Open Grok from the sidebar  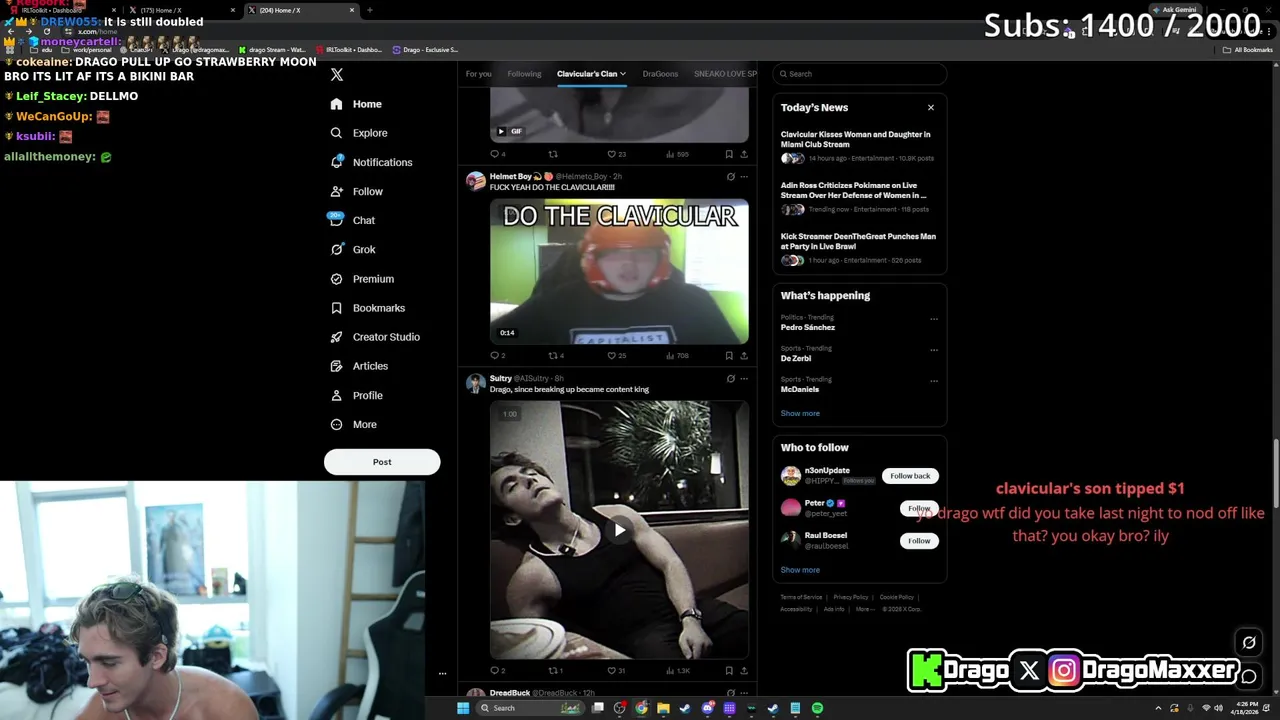pyautogui.click(x=352, y=249)
